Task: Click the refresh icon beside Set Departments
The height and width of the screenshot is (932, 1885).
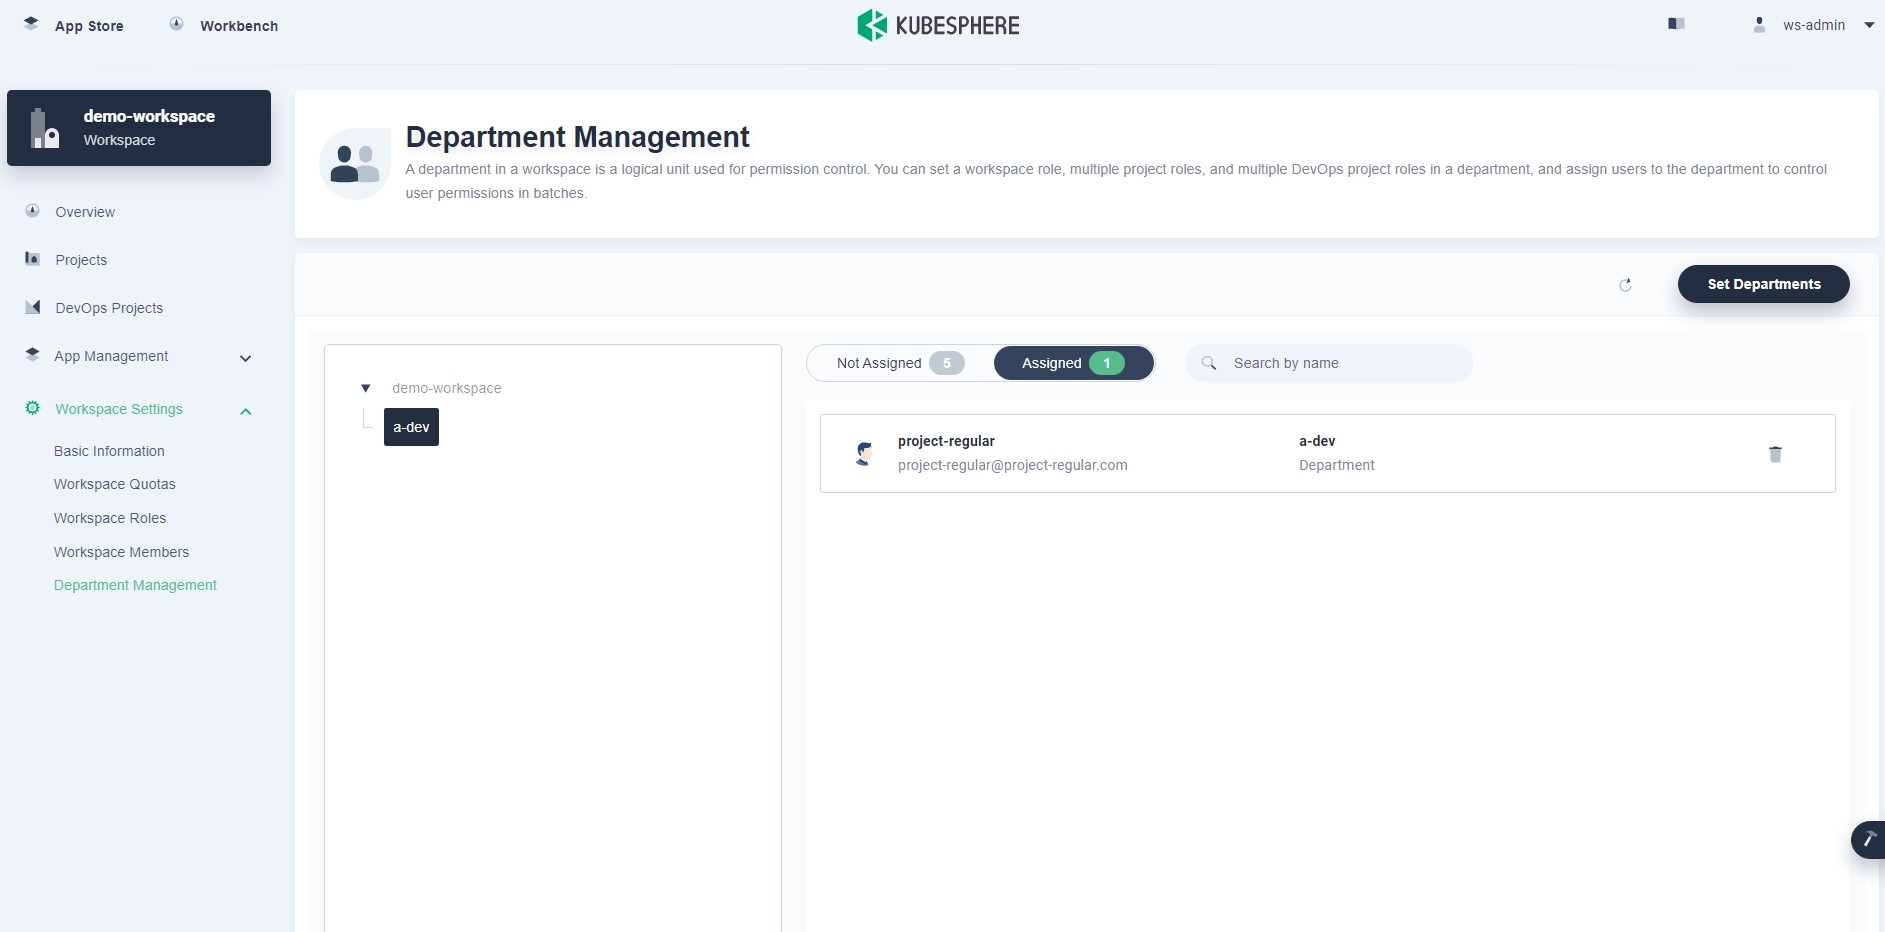Action: click(x=1625, y=285)
